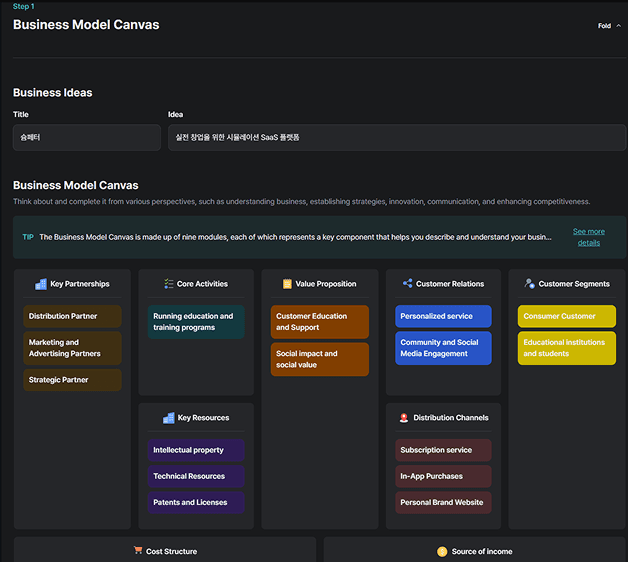Click the Customer Relations share icon
The image size is (628, 562).
click(408, 283)
